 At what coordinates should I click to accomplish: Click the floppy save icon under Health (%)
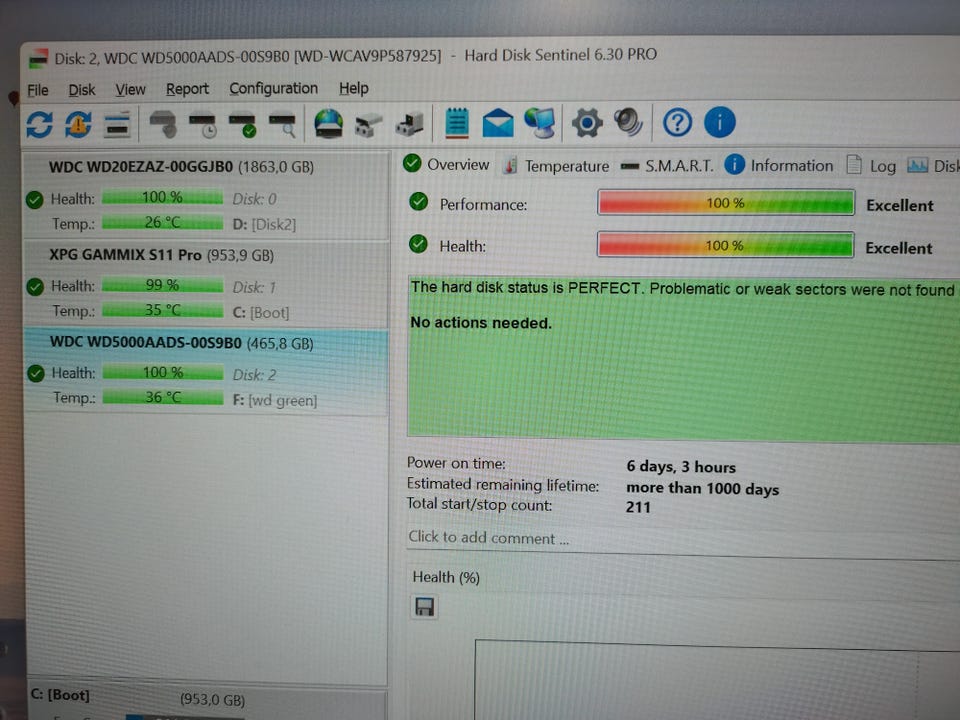click(424, 607)
